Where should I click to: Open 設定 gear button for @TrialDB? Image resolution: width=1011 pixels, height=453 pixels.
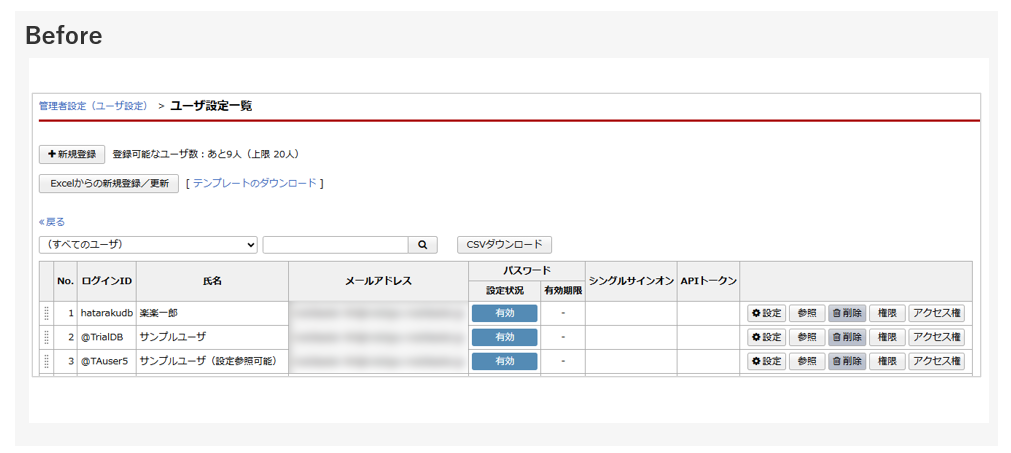click(x=767, y=338)
